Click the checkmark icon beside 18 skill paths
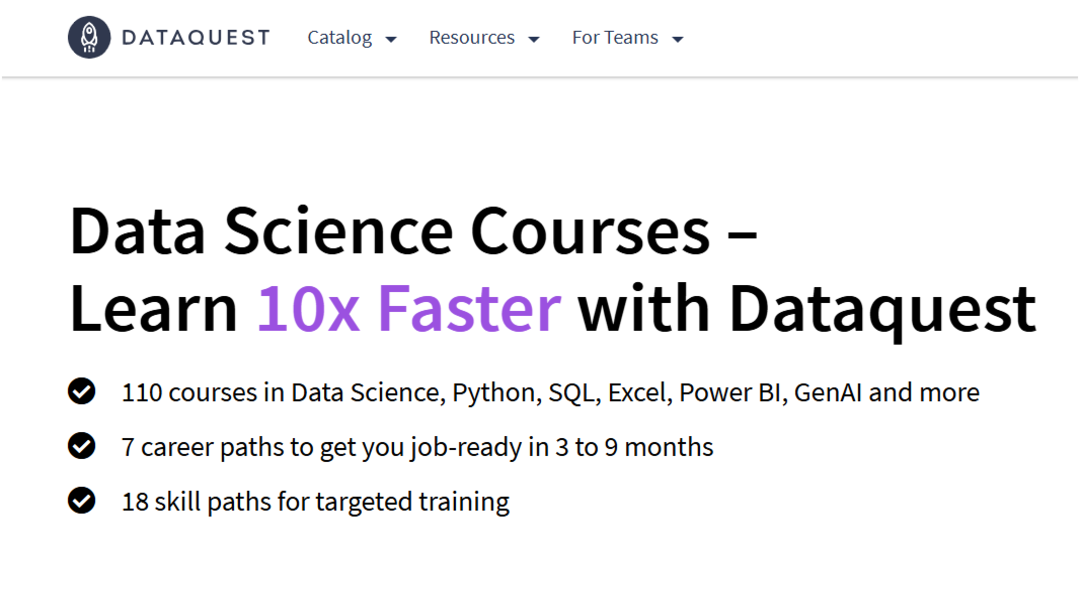The image size is (1080, 600). [82, 500]
